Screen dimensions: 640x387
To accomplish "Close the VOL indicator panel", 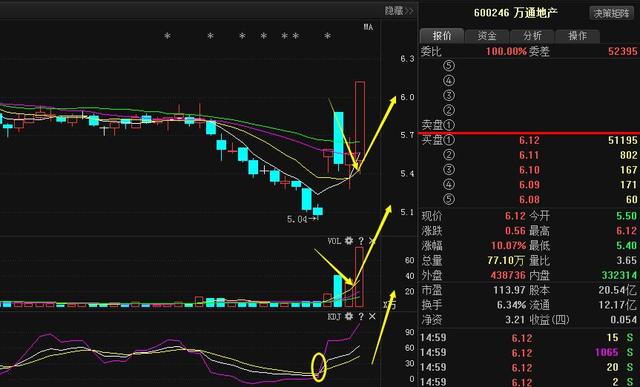I will [372, 241].
